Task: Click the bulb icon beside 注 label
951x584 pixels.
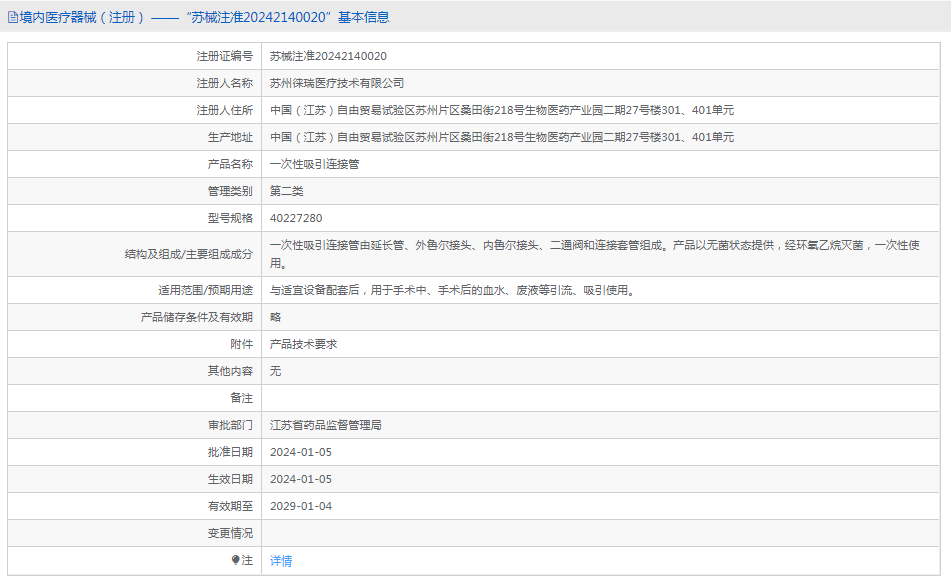Action: point(235,560)
